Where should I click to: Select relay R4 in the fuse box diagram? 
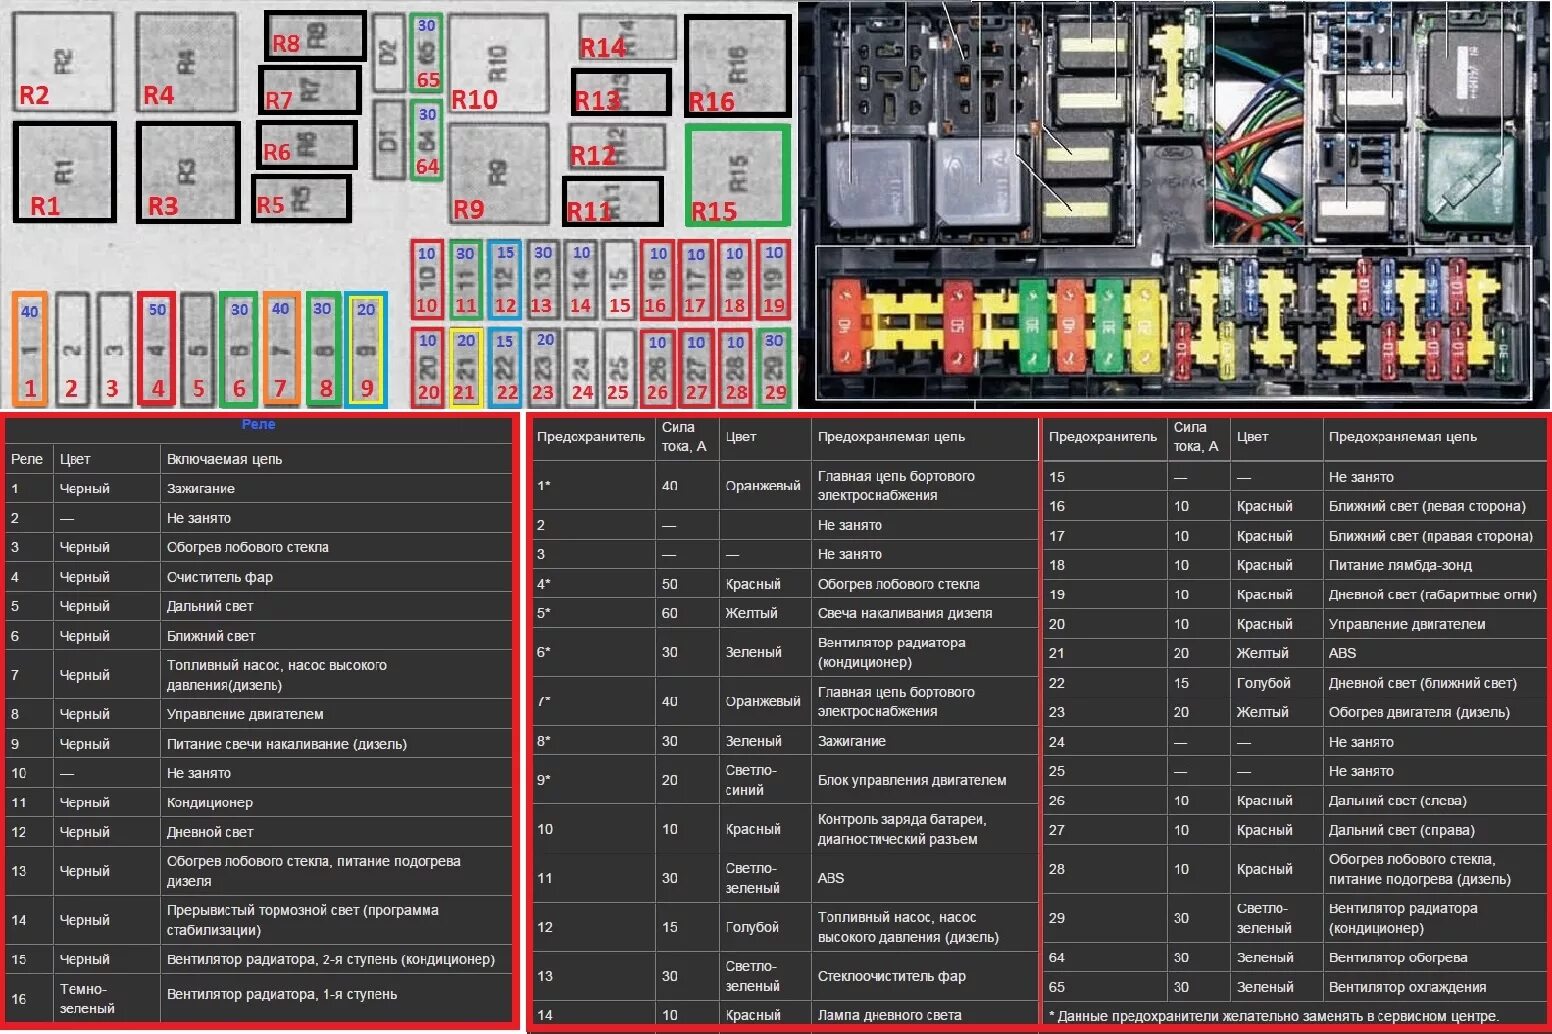[x=186, y=62]
